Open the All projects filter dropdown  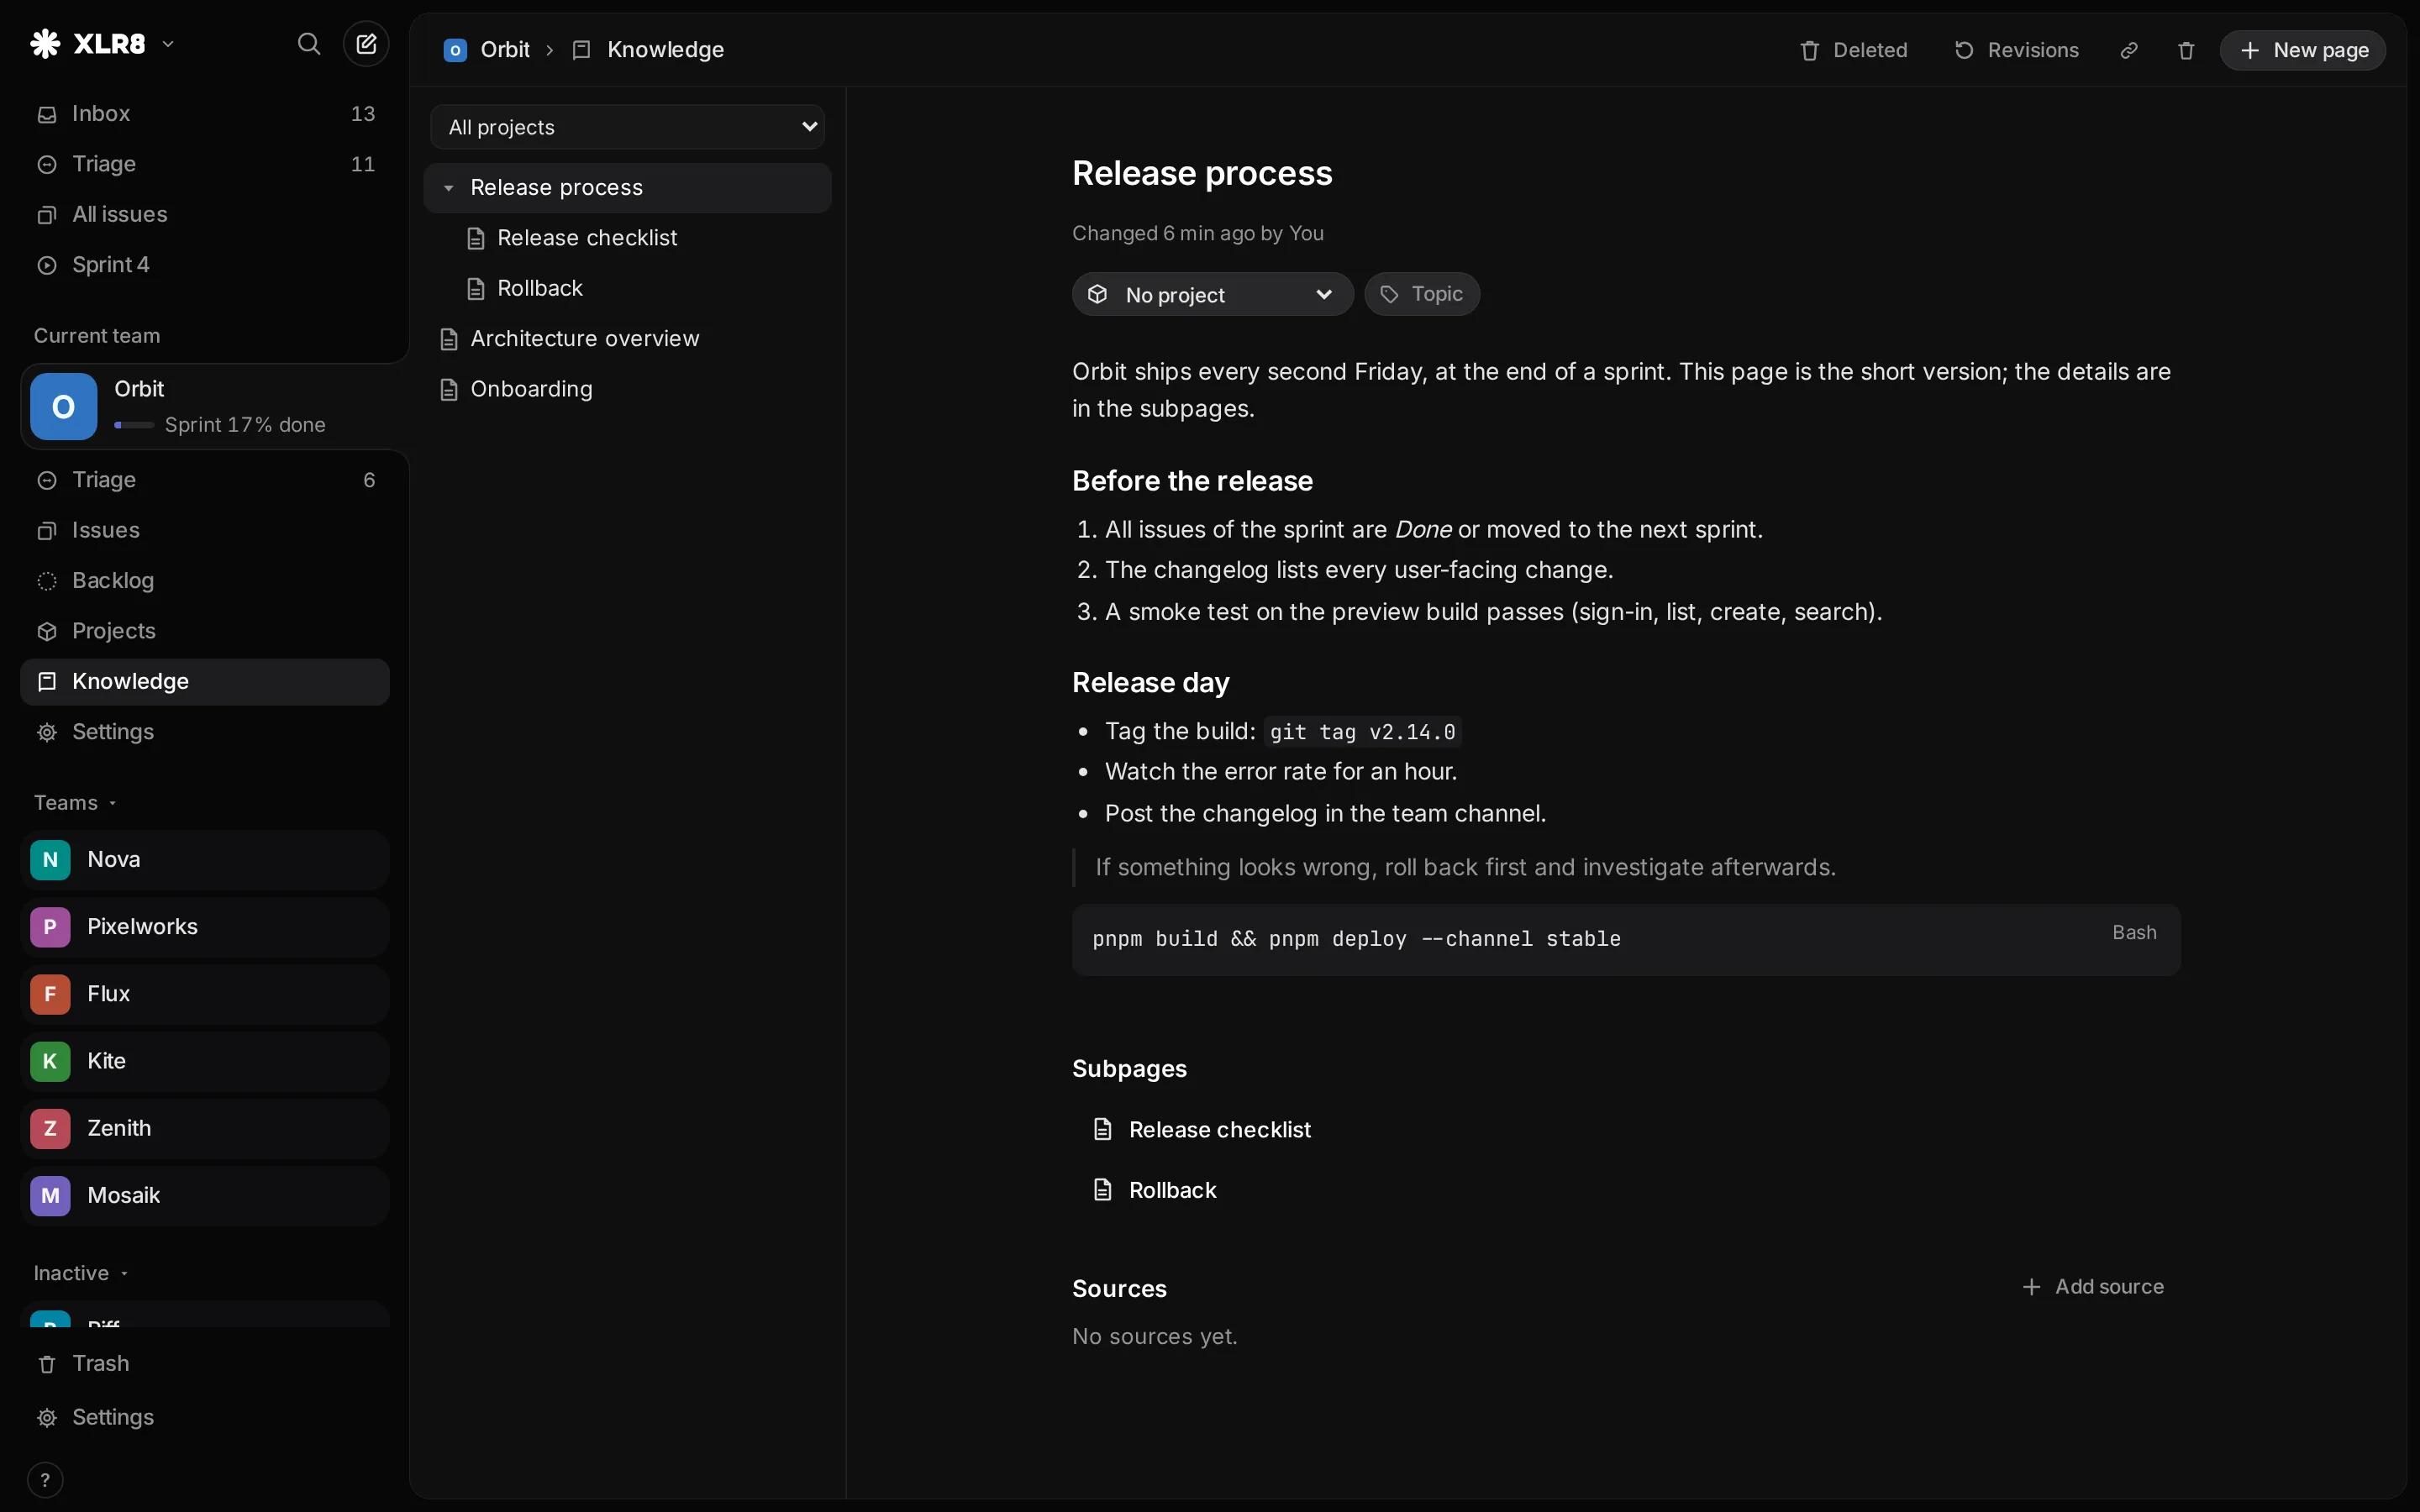[628, 127]
